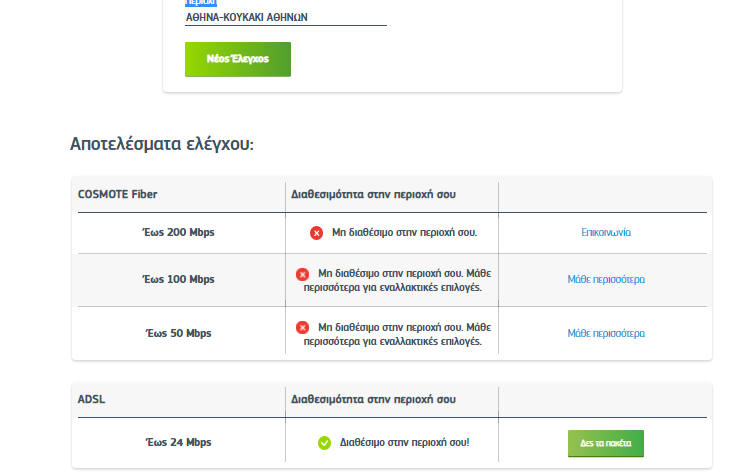Click Διαθεσιμότητα header in ADSL table

[x=373, y=399]
